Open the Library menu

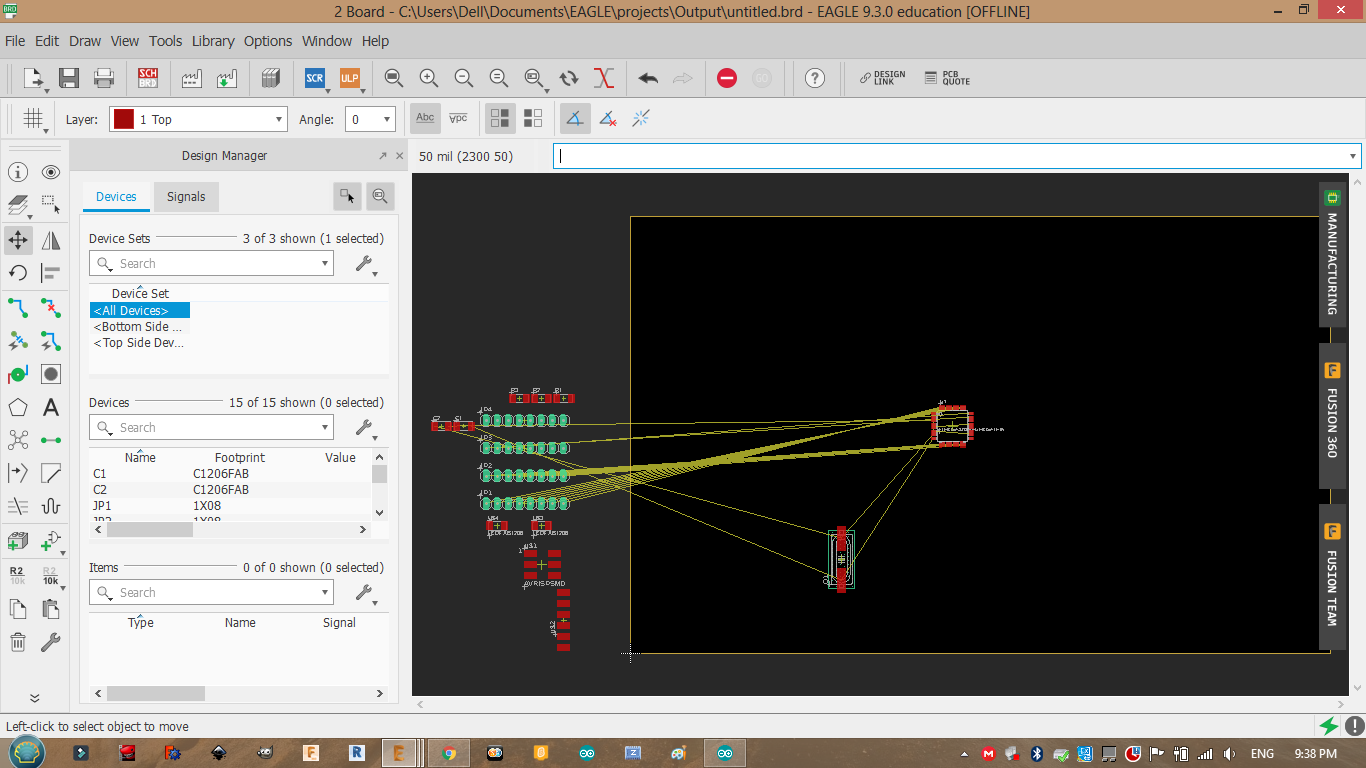click(x=213, y=41)
